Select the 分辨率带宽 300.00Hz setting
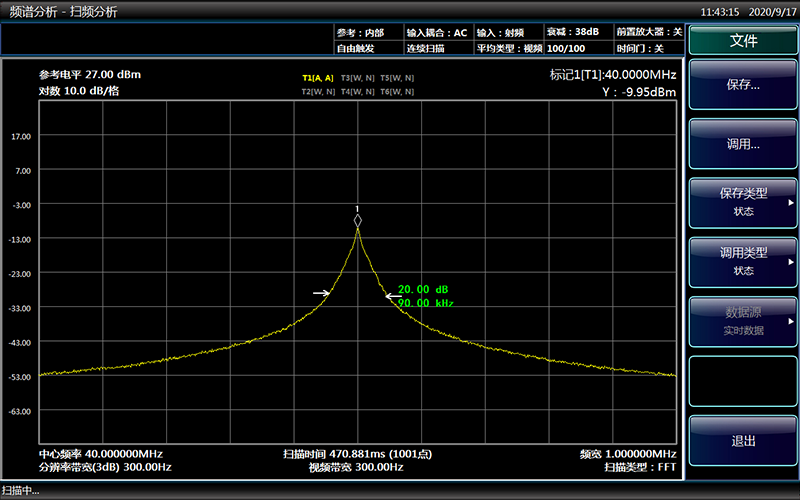This screenshot has height=500, width=800. point(105,467)
